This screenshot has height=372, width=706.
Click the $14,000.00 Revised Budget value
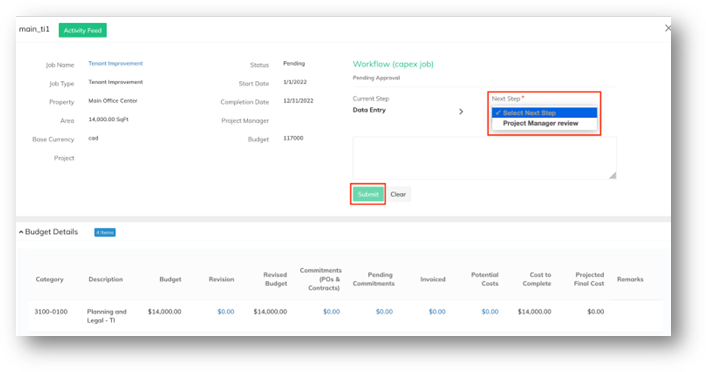tap(270, 312)
